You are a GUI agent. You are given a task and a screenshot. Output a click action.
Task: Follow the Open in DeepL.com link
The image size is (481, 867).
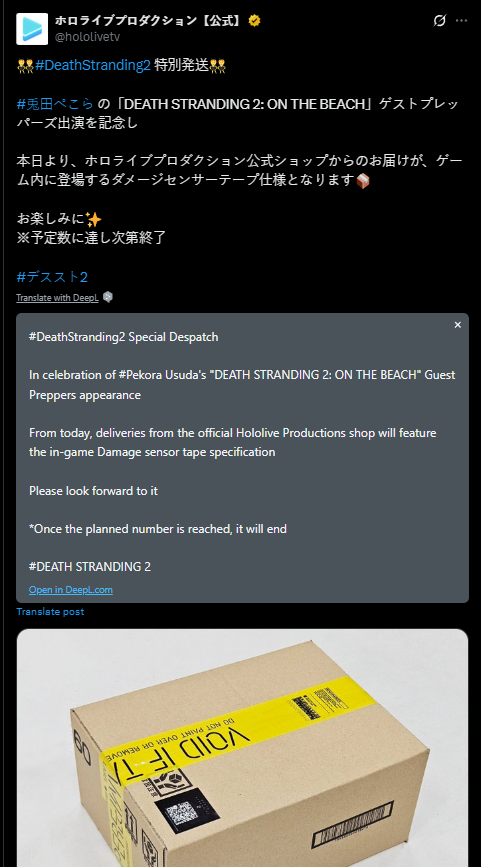[x=71, y=589]
